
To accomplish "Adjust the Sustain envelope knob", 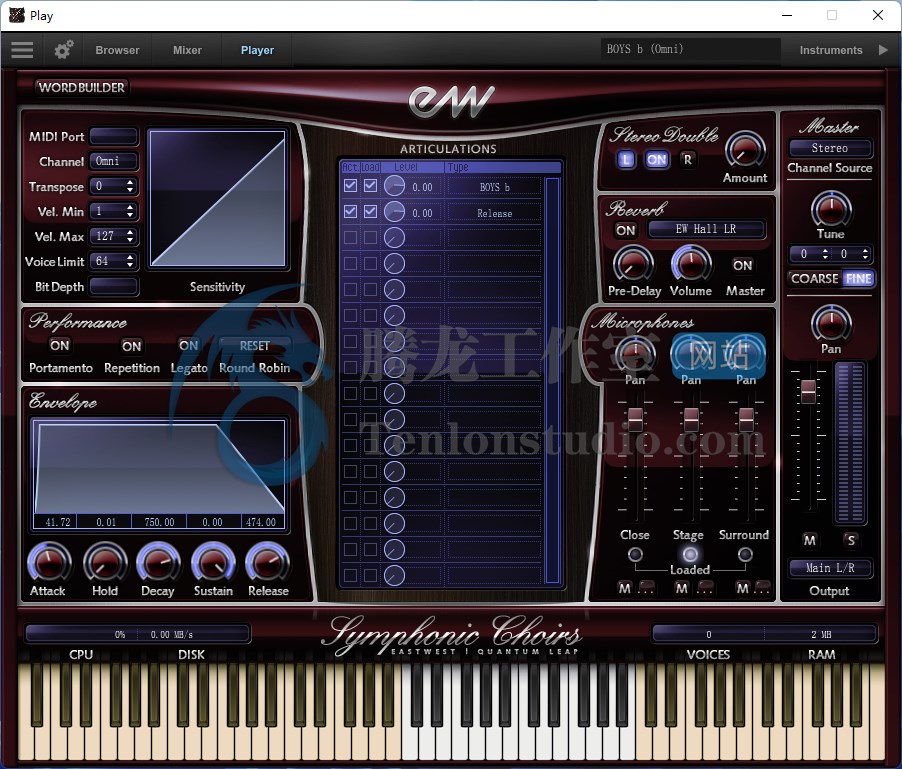I will 213,562.
